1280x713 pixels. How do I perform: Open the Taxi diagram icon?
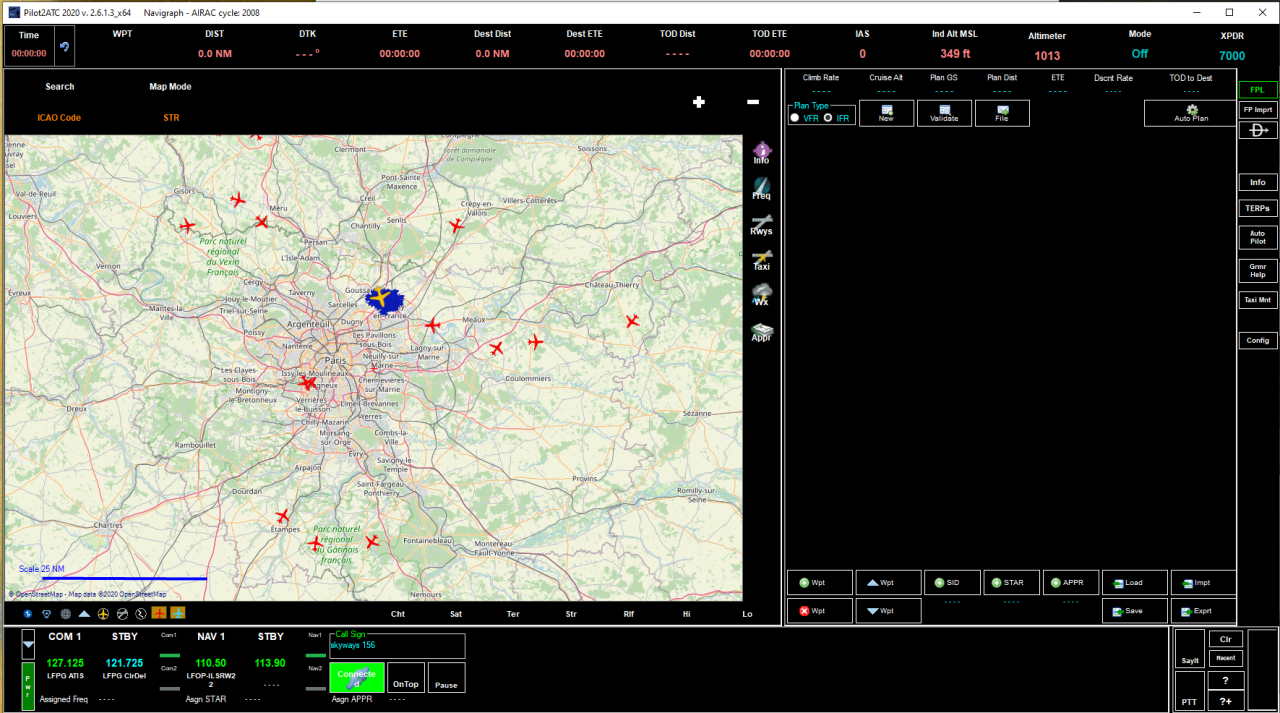pos(761,260)
